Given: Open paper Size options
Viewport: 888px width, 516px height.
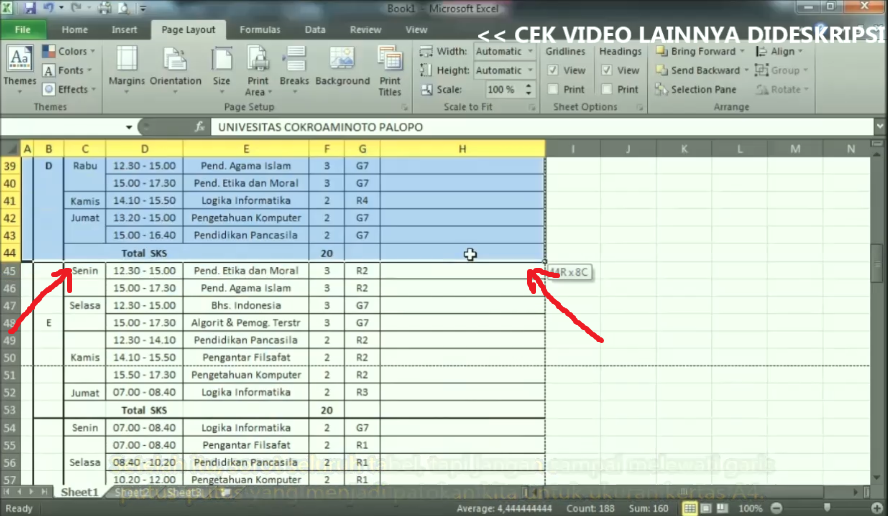Looking at the screenshot, I should 221,70.
